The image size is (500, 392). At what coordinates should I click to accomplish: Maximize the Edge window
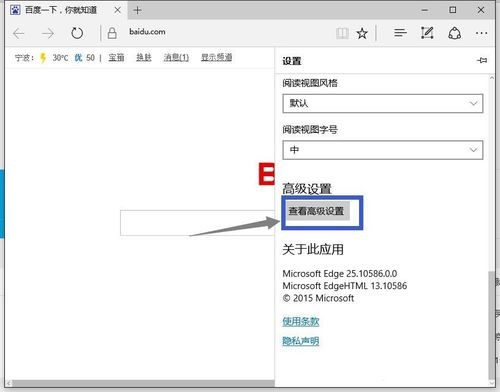coord(453,10)
